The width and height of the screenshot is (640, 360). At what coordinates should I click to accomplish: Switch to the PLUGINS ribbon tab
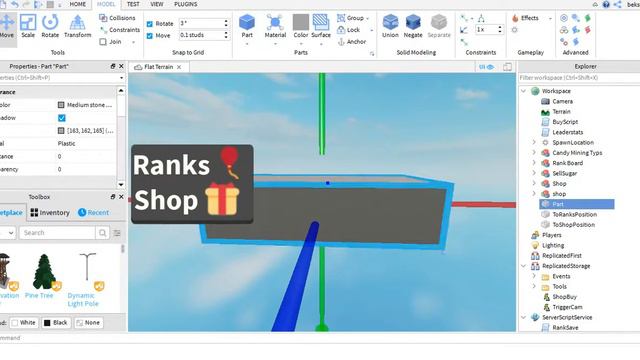186,4
